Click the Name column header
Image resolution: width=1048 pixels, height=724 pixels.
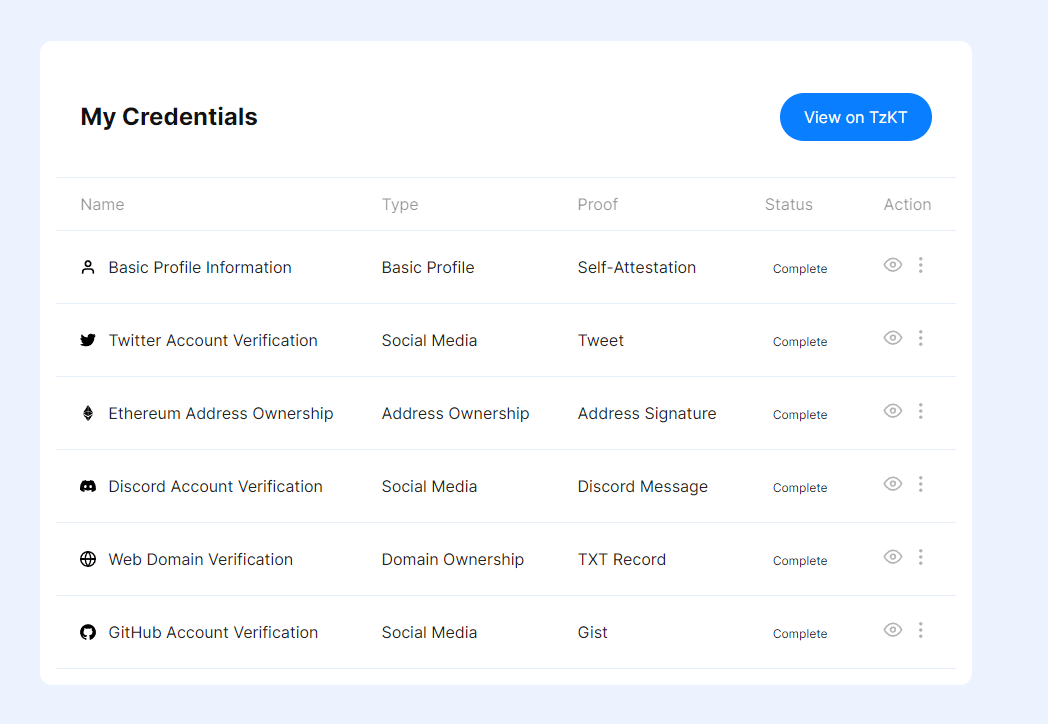point(102,205)
